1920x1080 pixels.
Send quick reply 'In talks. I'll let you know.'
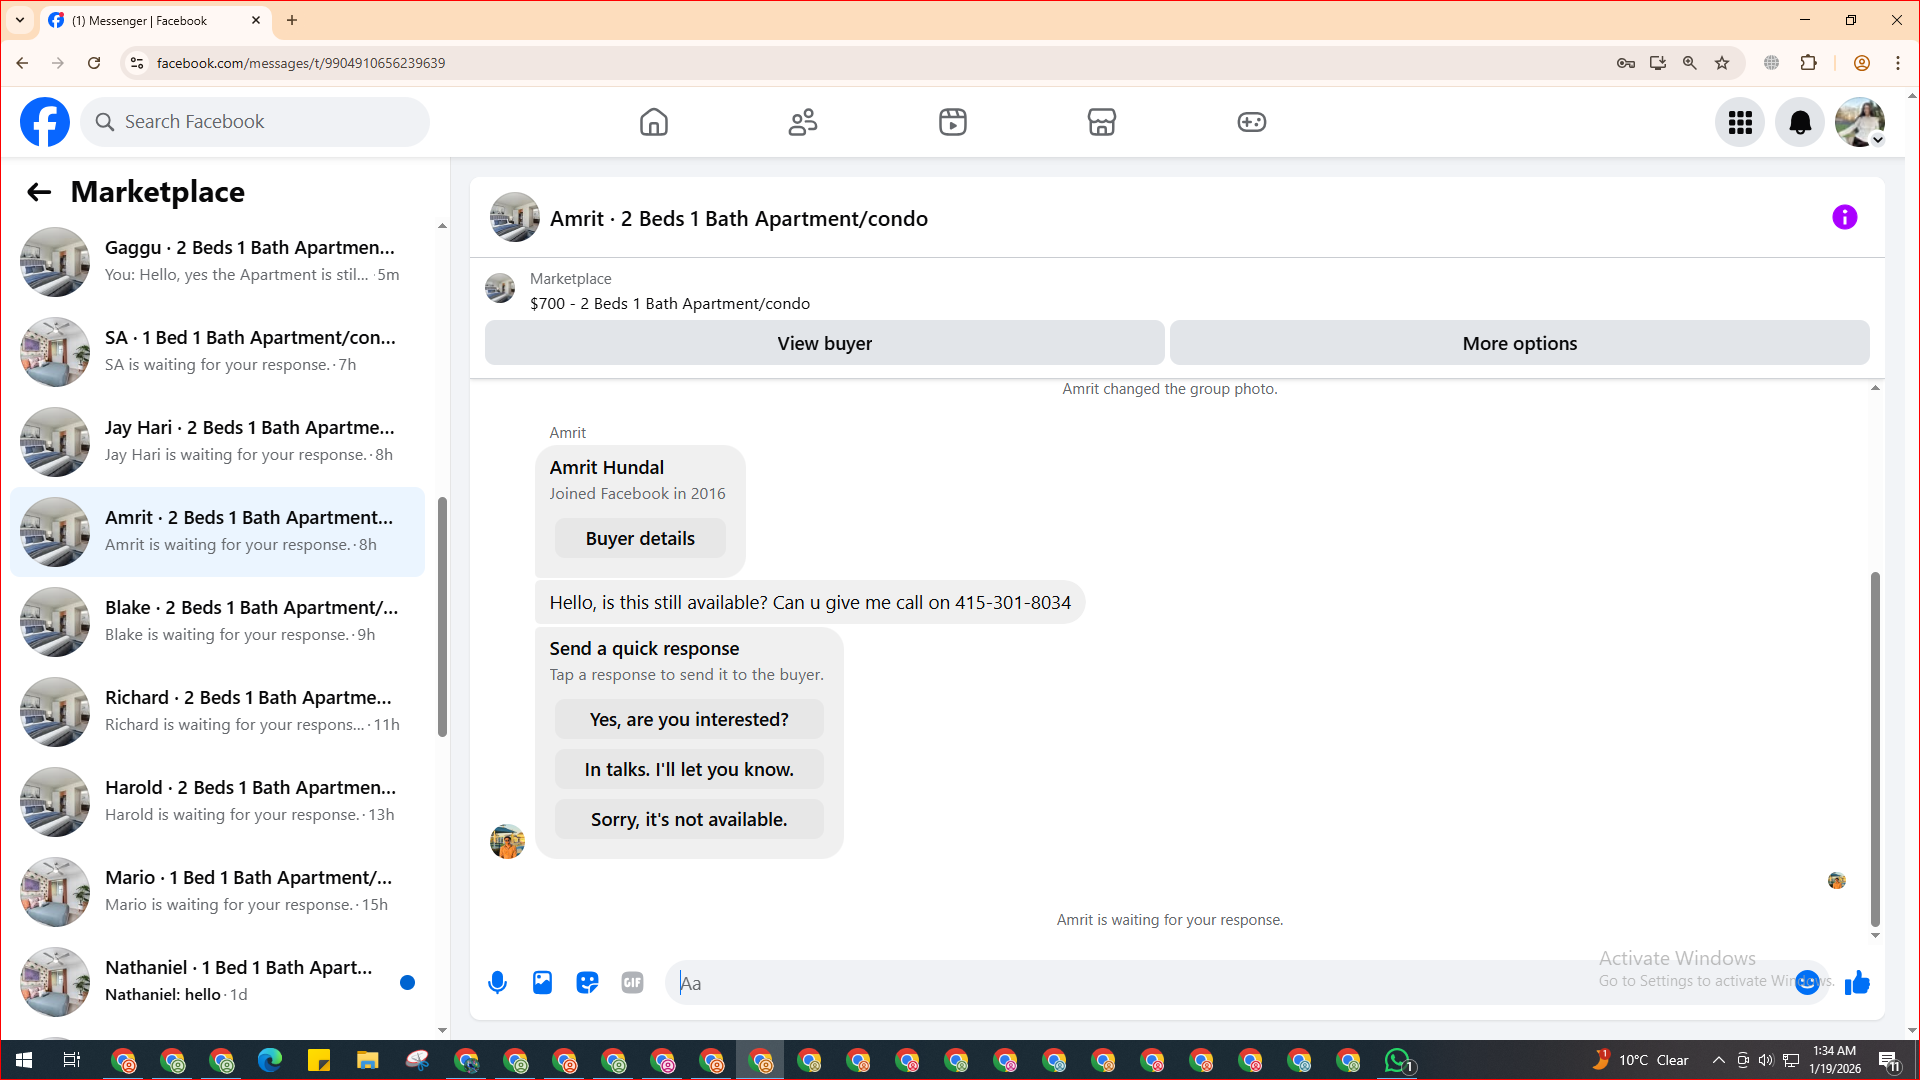click(689, 769)
